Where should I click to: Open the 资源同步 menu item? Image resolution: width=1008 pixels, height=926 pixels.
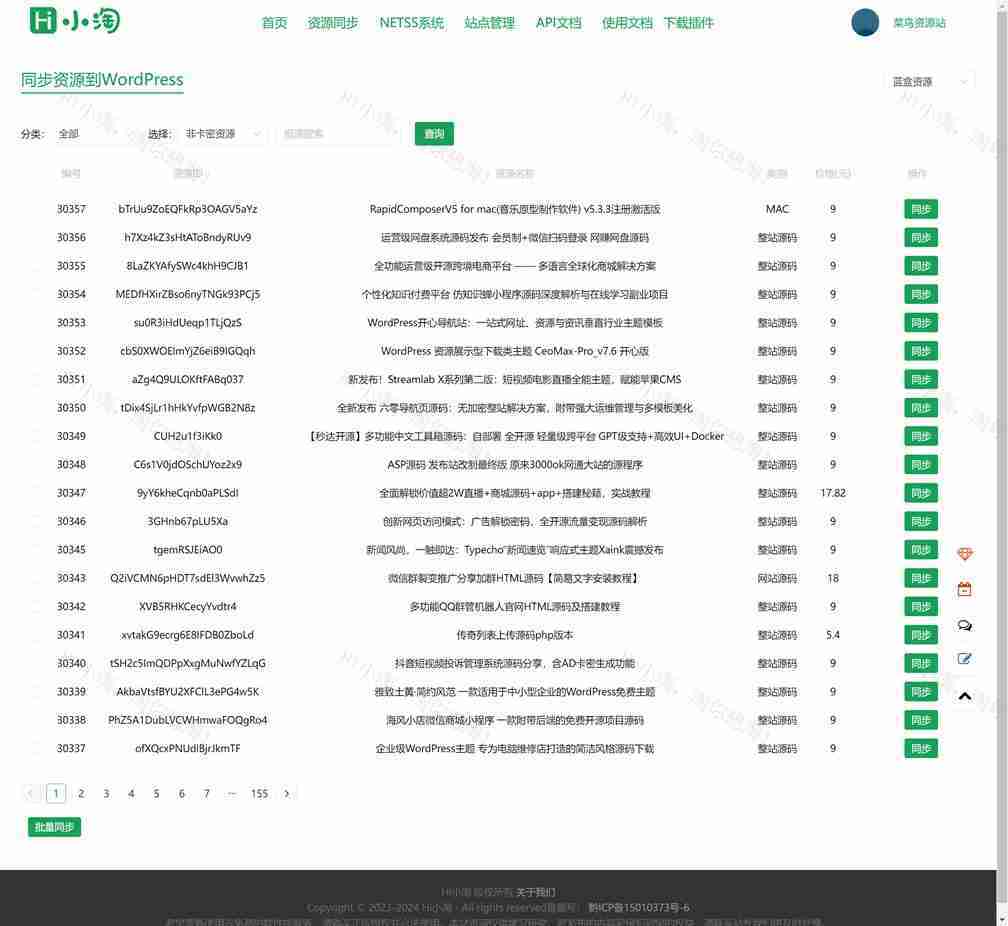click(x=332, y=23)
